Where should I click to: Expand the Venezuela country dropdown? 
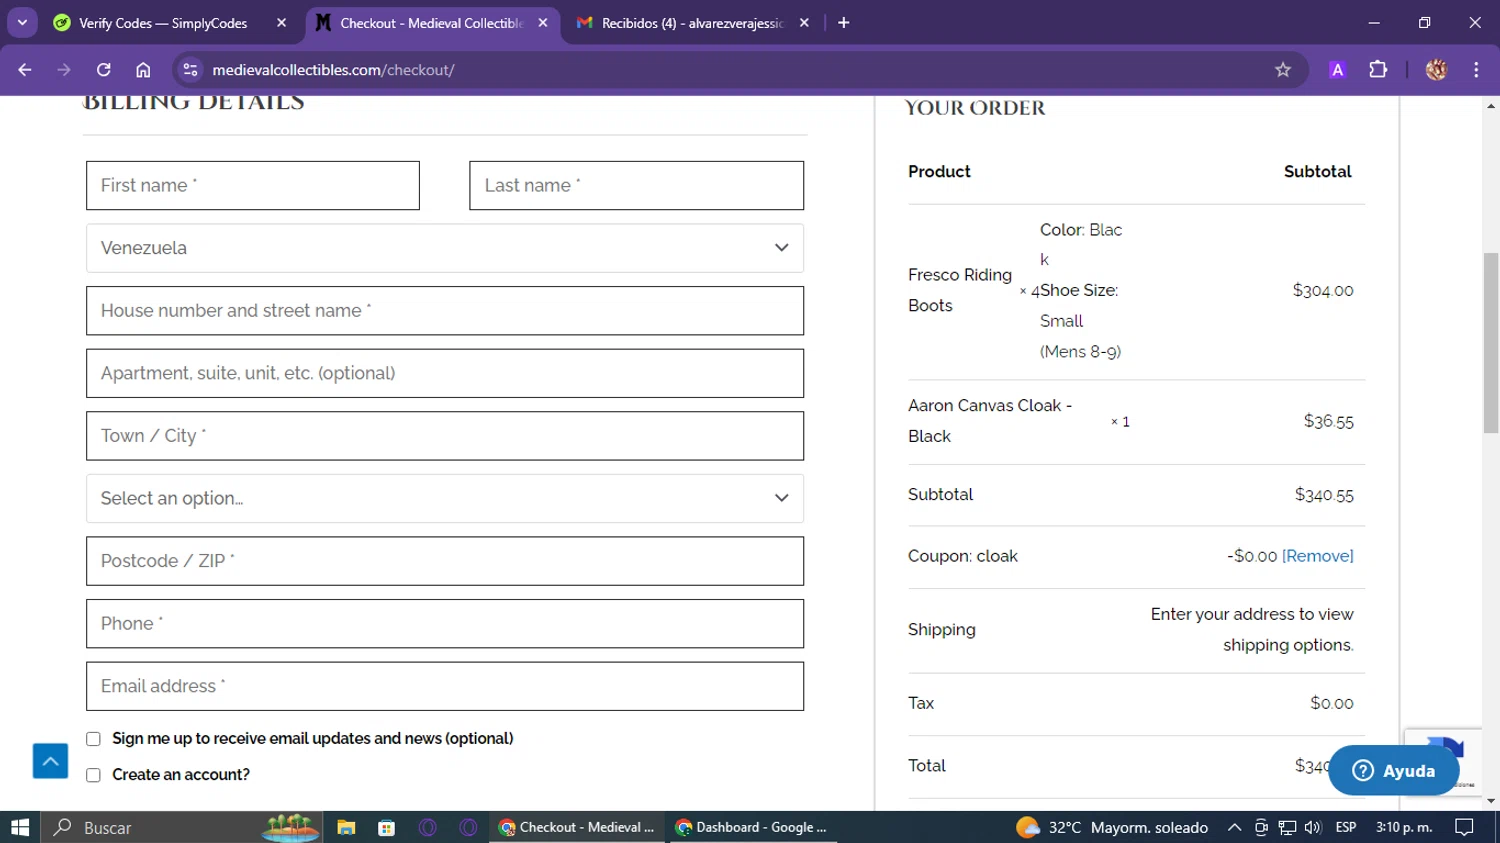(444, 248)
